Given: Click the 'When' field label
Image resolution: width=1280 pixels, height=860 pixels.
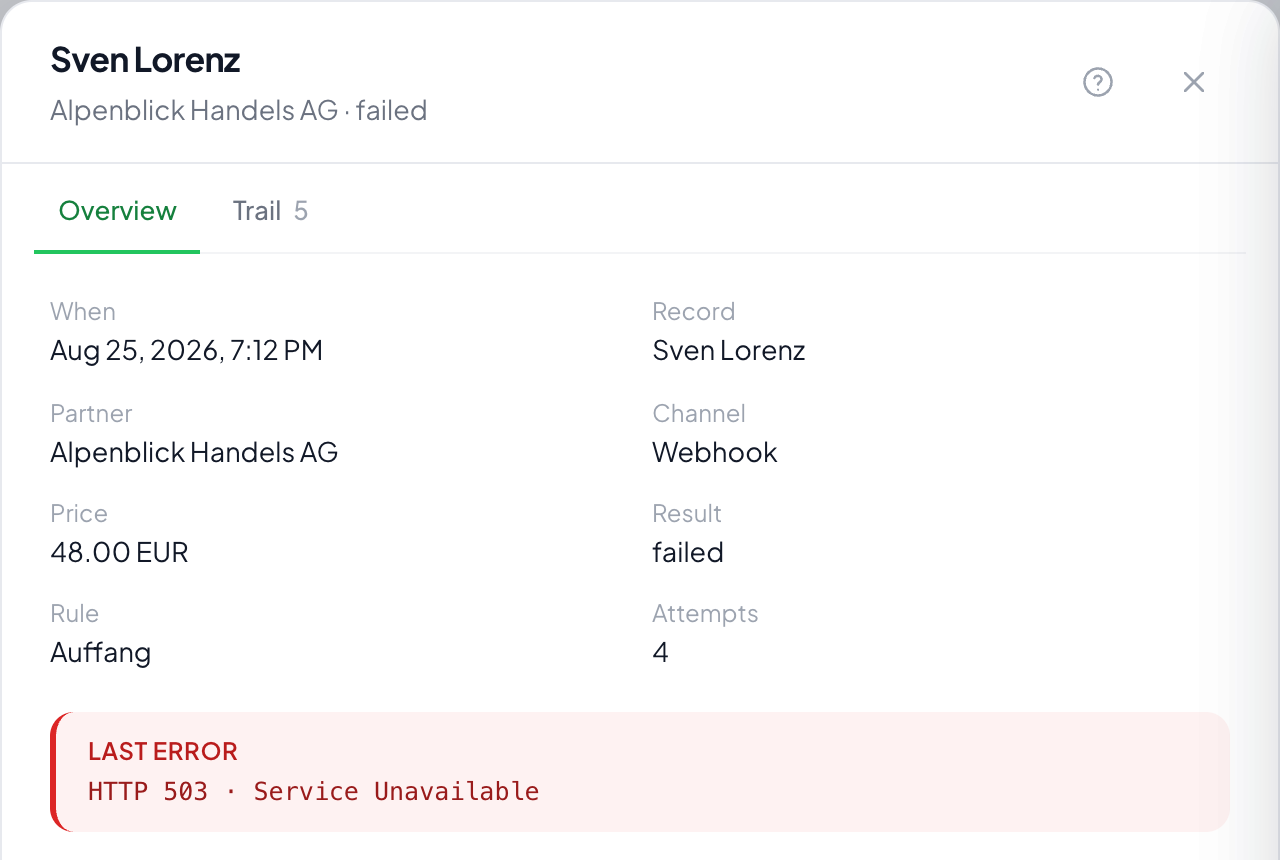Looking at the screenshot, I should coord(83,312).
